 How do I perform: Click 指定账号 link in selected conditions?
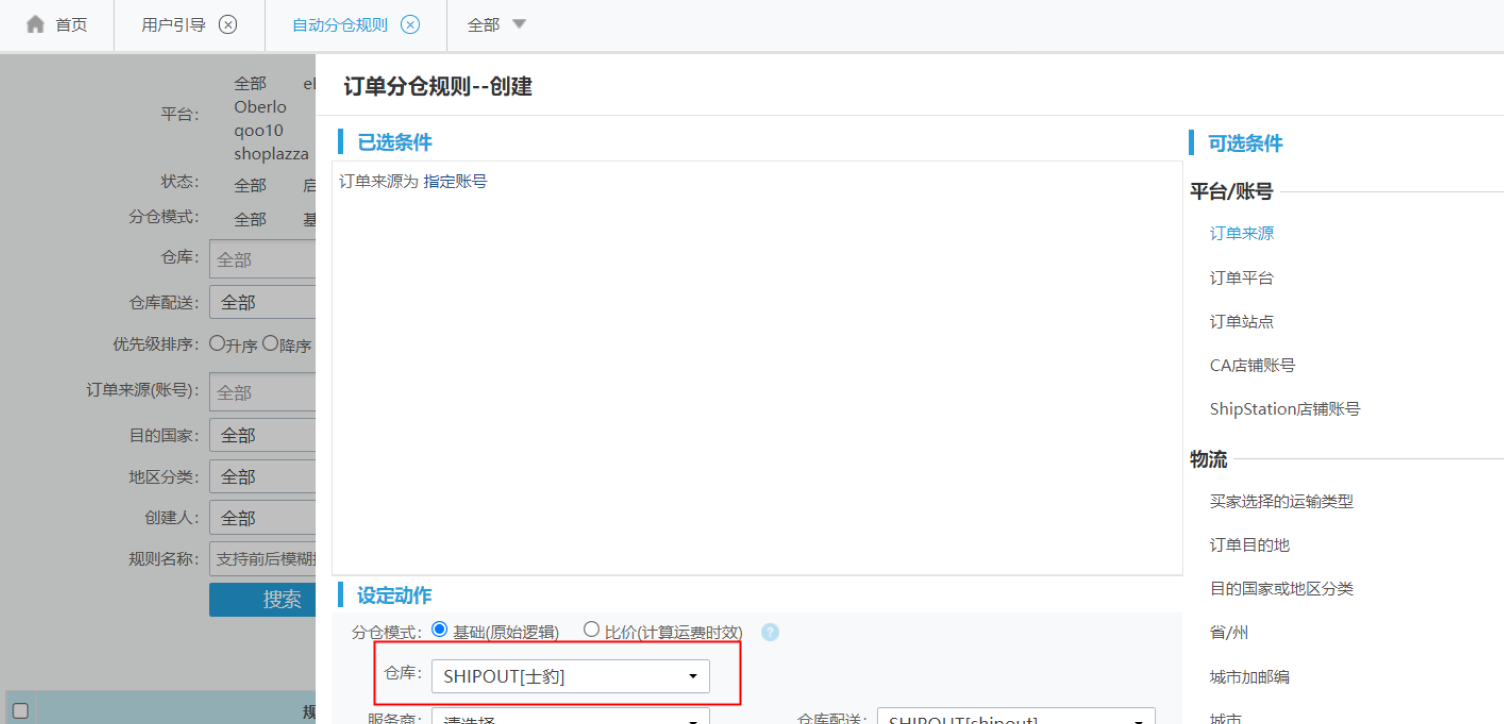pyautogui.click(x=455, y=182)
